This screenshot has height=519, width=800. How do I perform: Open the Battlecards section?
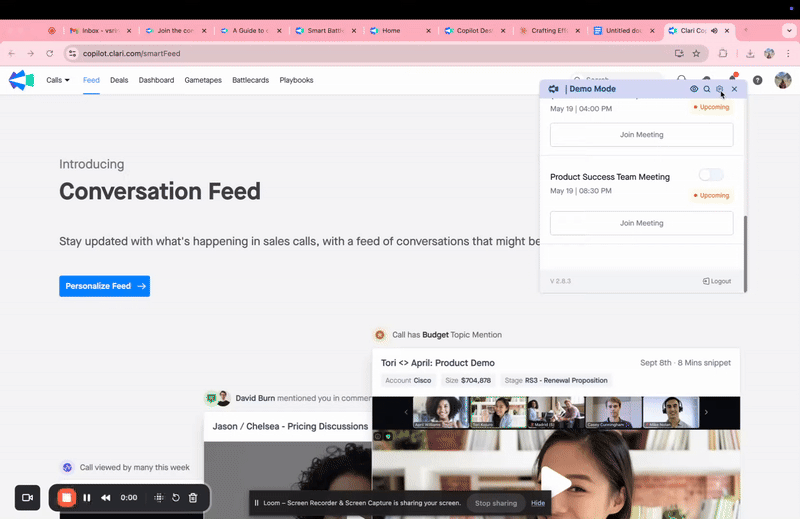tap(251, 80)
